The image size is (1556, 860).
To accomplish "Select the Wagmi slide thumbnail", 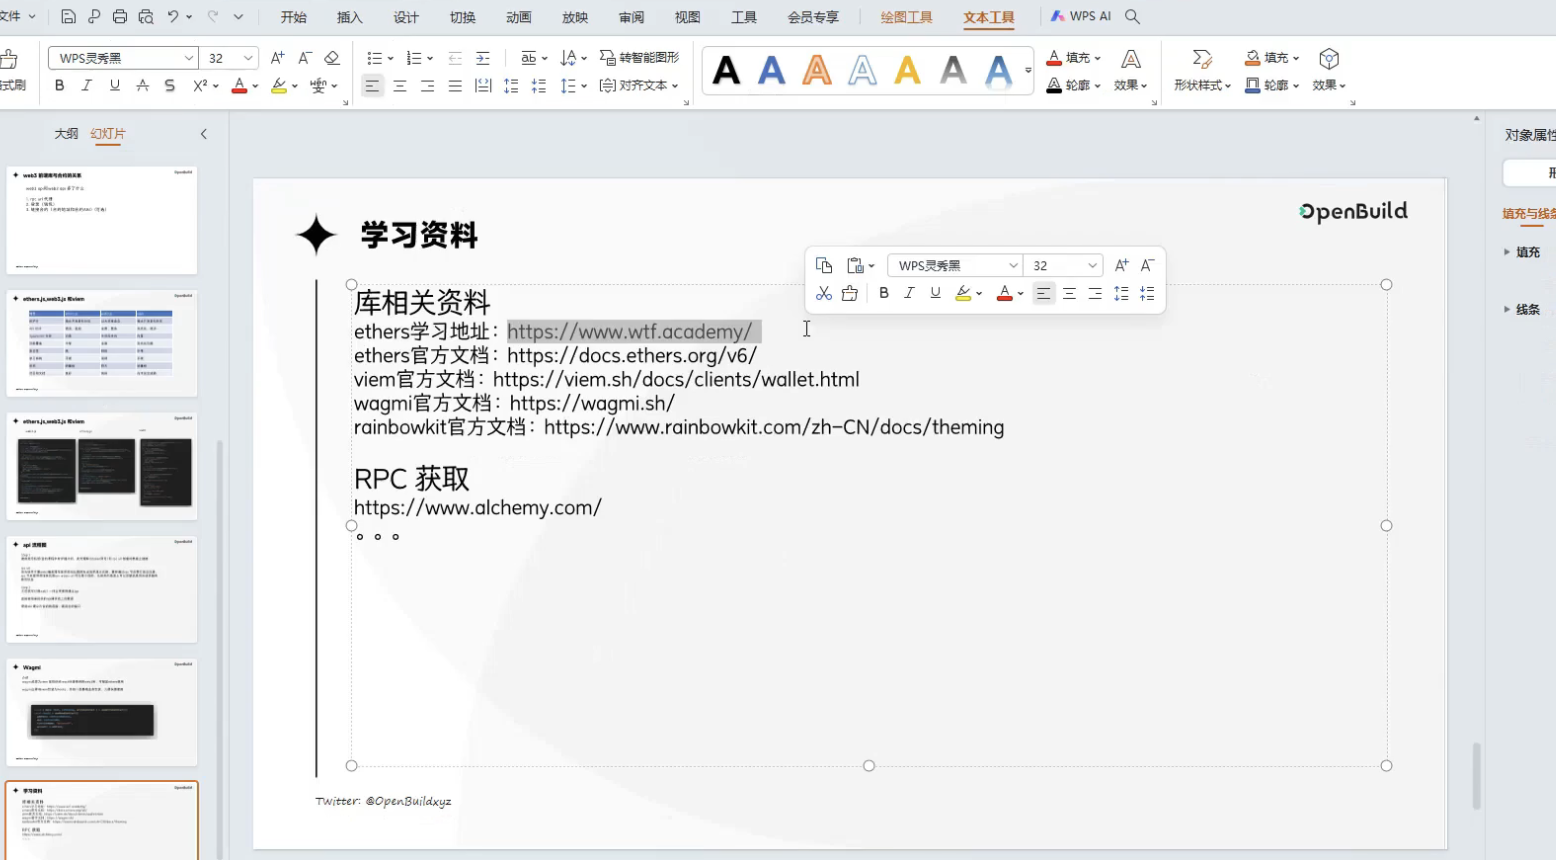I will point(102,711).
